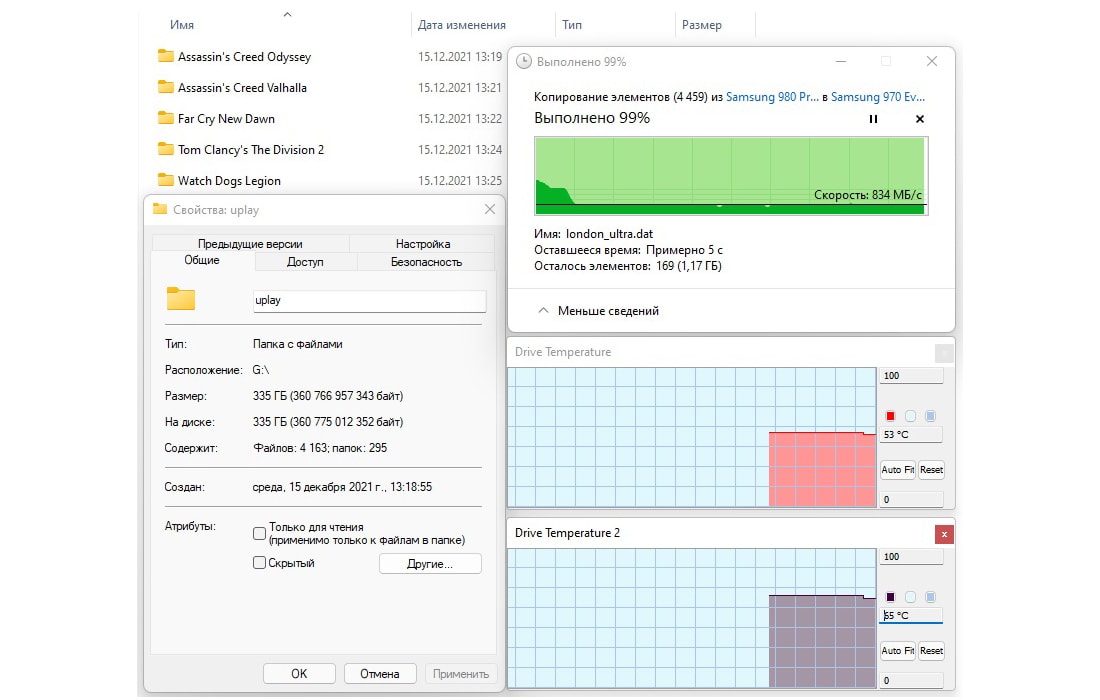Enable the 'Только для чтения' checkbox

[x=260, y=533]
